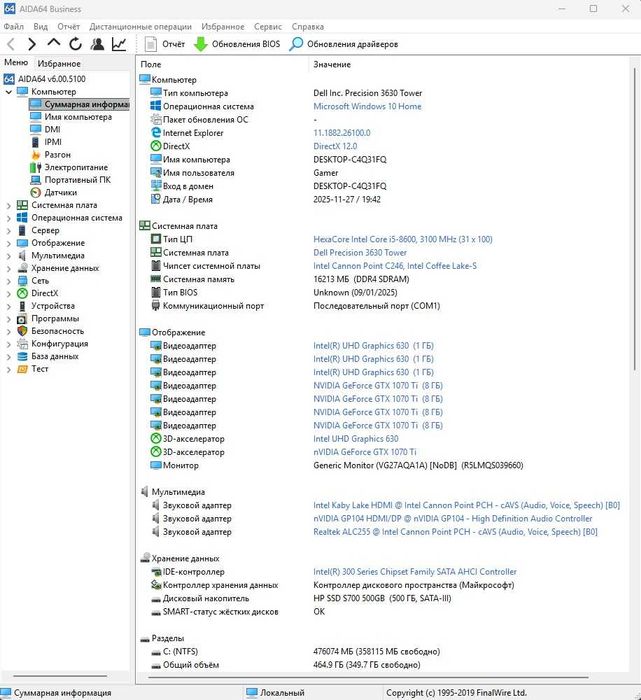The image size is (641, 700).
Task: Click the Дата / Время row icon
Action: [x=156, y=199]
